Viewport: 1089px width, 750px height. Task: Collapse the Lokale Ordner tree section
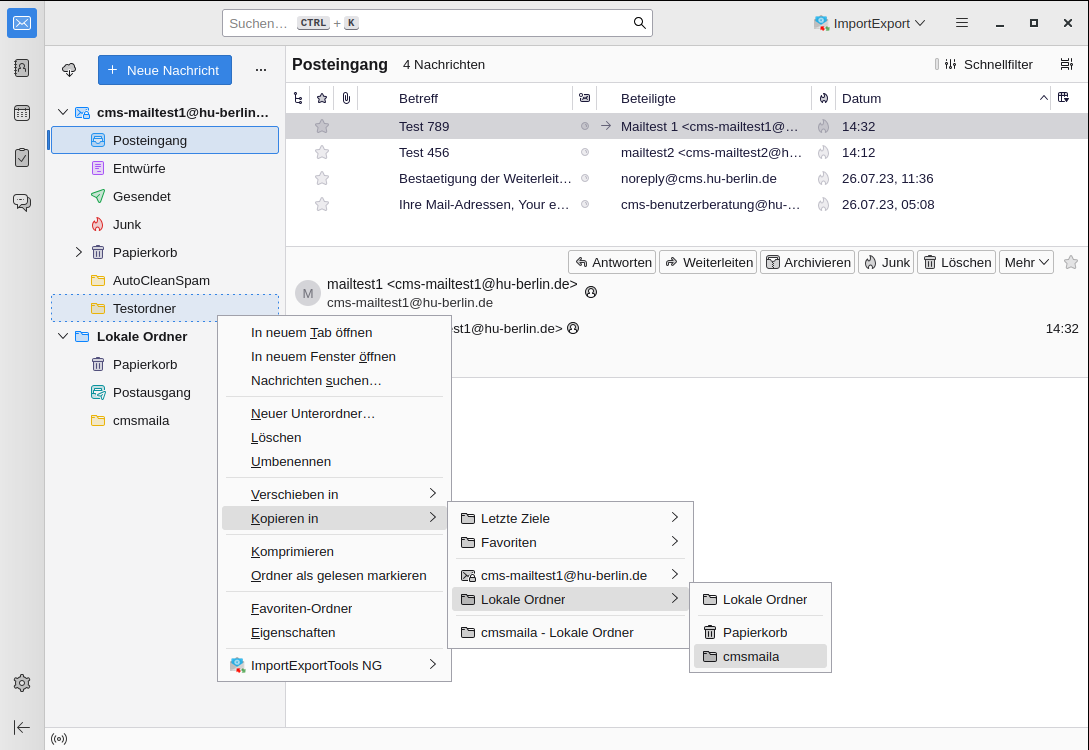[63, 337]
